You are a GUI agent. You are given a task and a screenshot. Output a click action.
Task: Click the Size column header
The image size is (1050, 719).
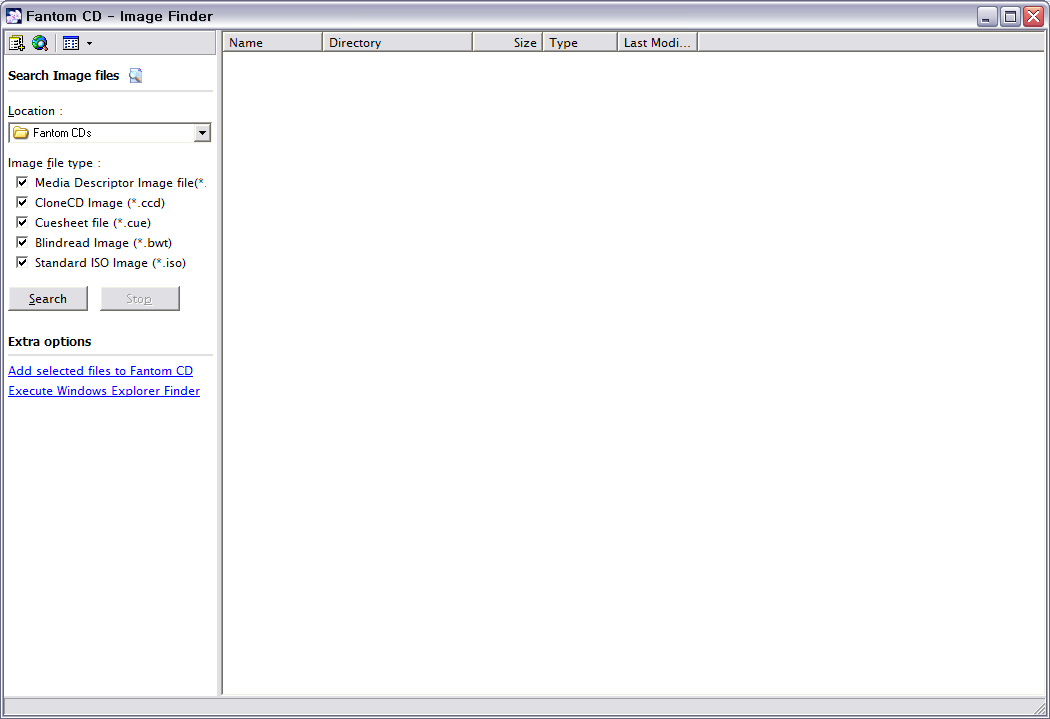pyautogui.click(x=508, y=43)
